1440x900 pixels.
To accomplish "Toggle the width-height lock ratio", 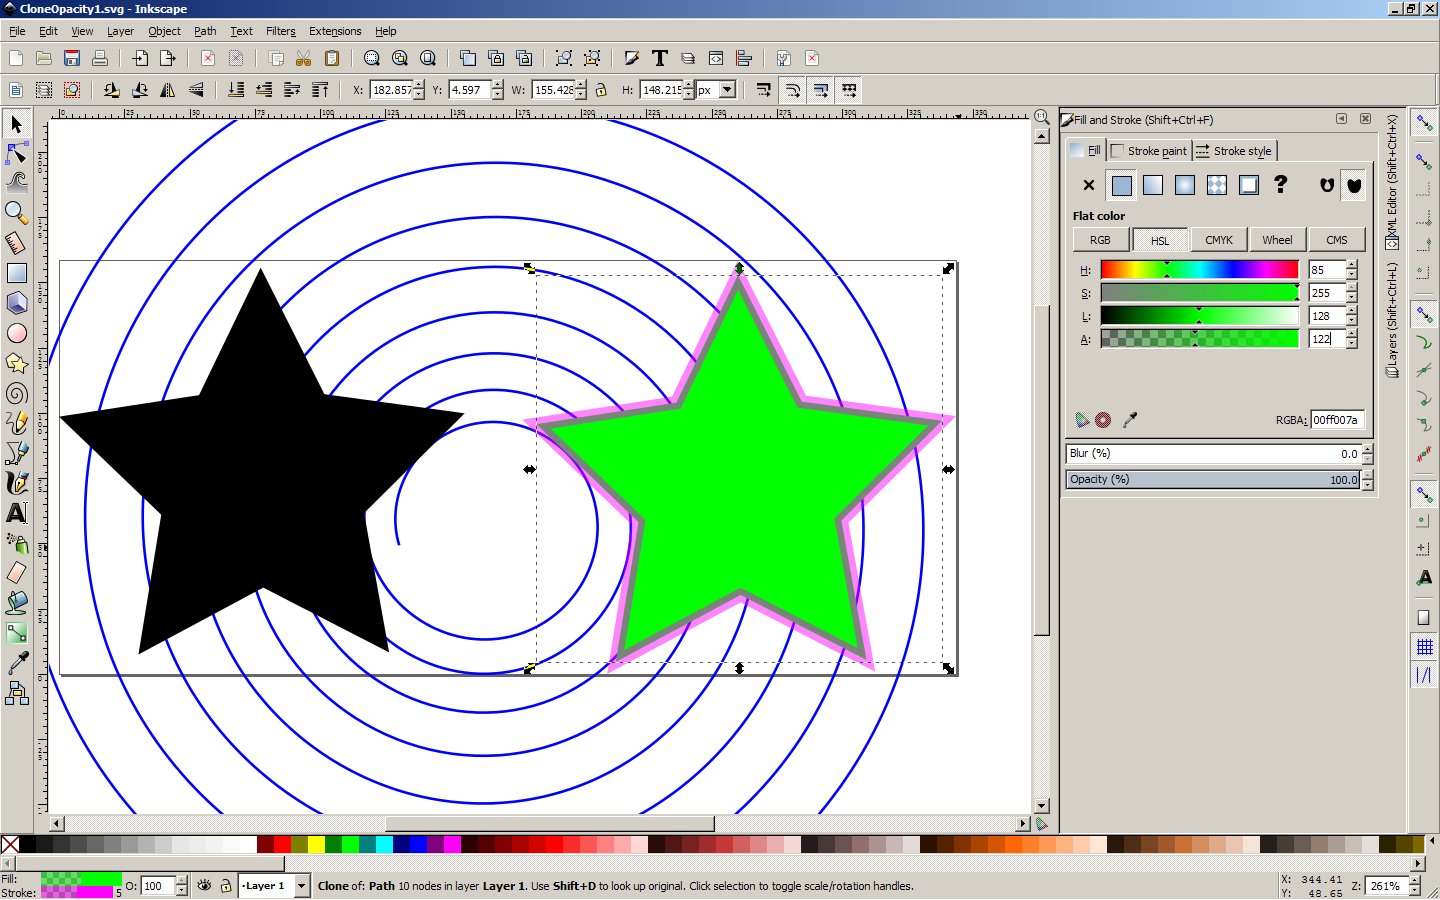I will point(601,90).
